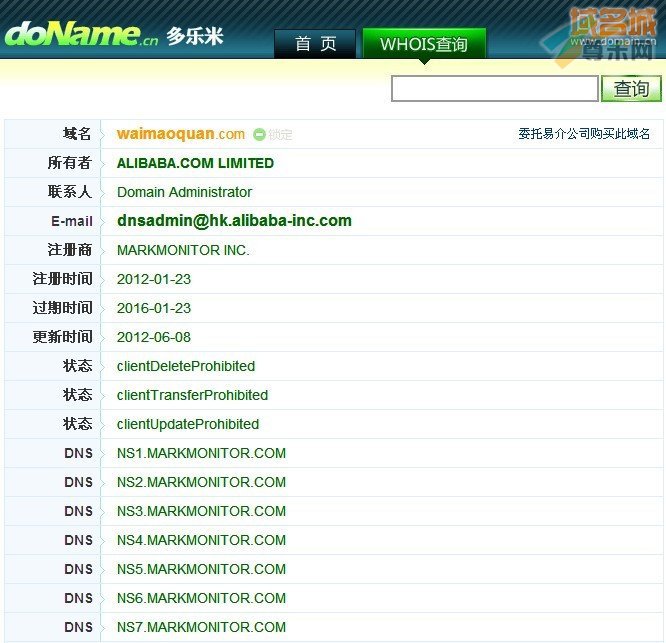Focus the WHOIS search input field
Image resolution: width=666 pixels, height=643 pixels.
[x=495, y=89]
